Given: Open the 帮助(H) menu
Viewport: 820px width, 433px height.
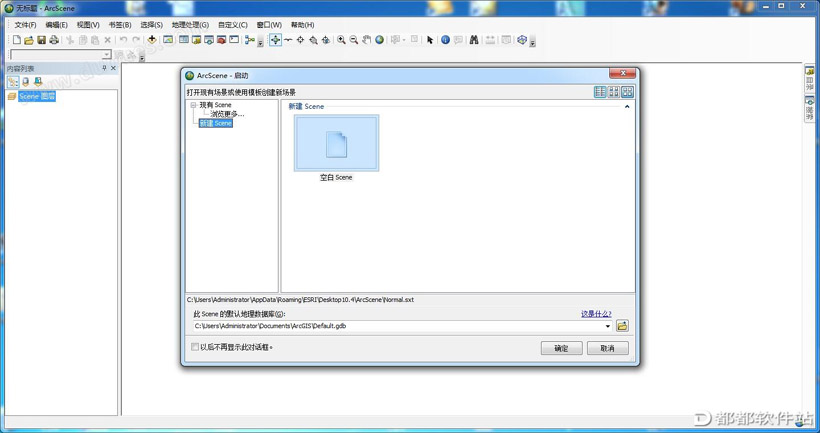Looking at the screenshot, I should pos(302,25).
